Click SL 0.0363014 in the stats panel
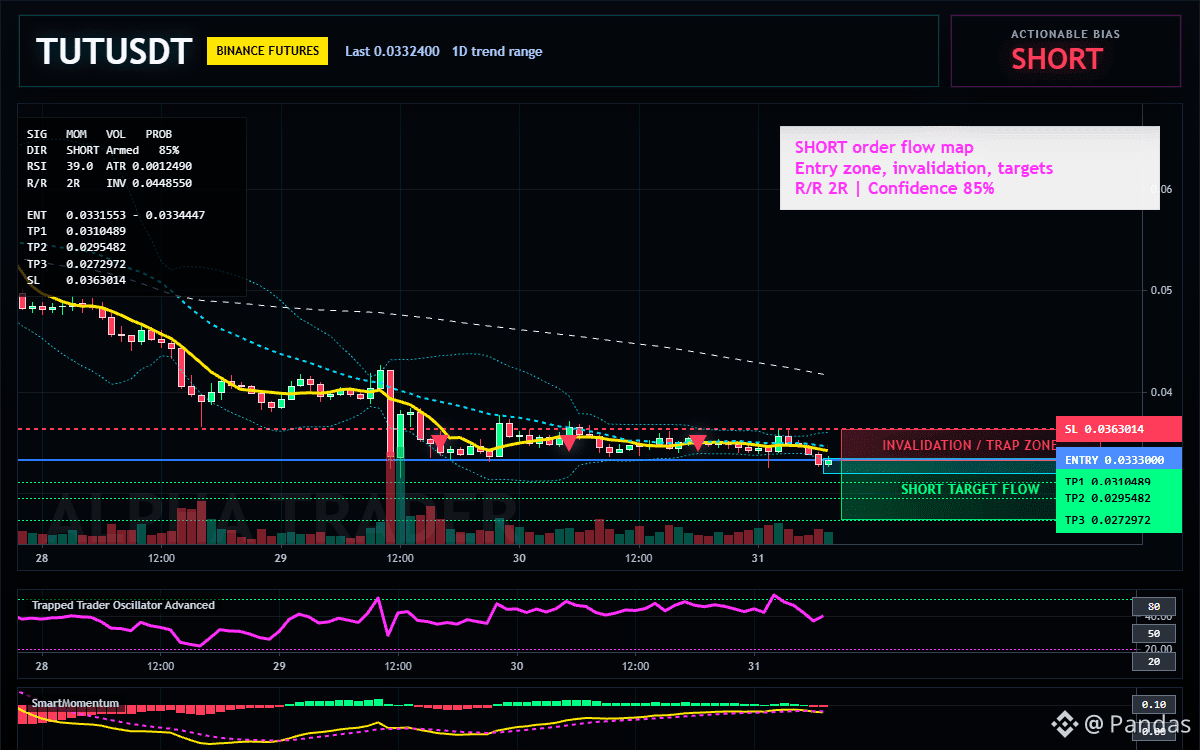The image size is (1200, 750). (x=76, y=280)
